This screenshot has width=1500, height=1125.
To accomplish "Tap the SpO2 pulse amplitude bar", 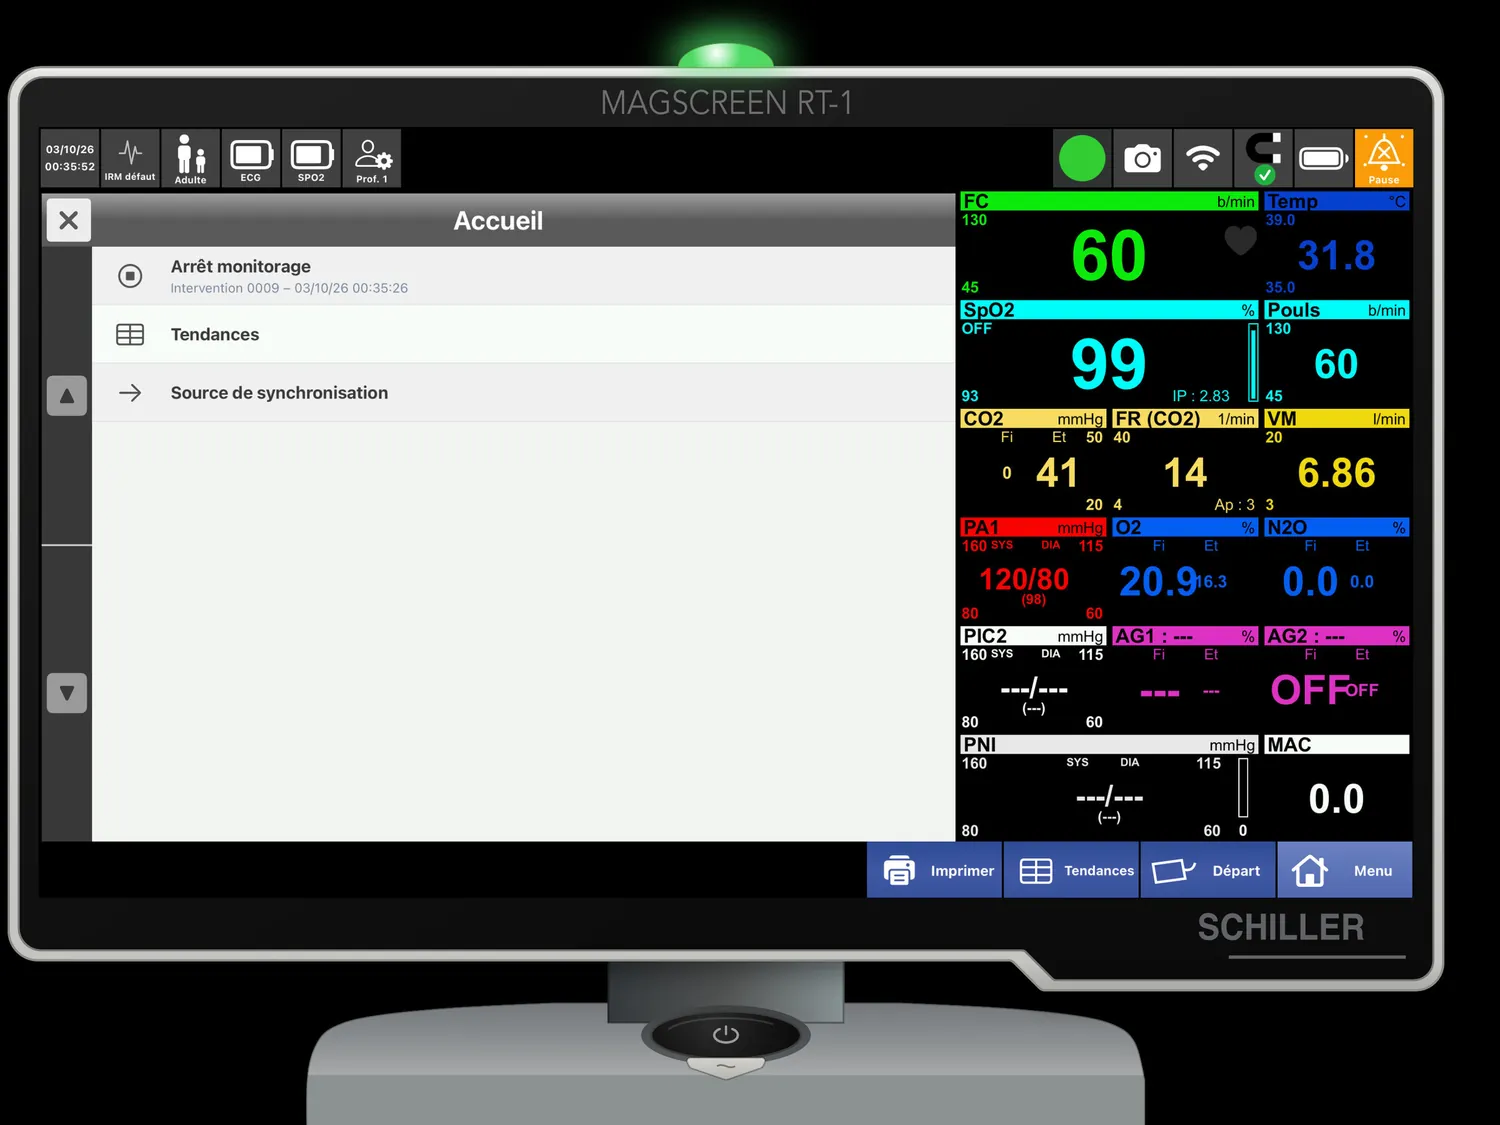I will coord(1253,362).
